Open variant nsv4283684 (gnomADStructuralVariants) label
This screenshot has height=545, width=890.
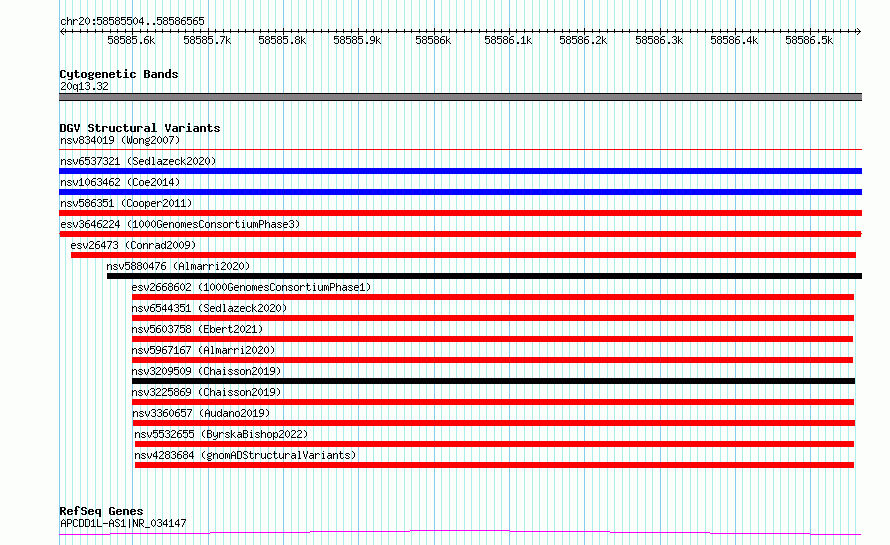tap(245, 455)
